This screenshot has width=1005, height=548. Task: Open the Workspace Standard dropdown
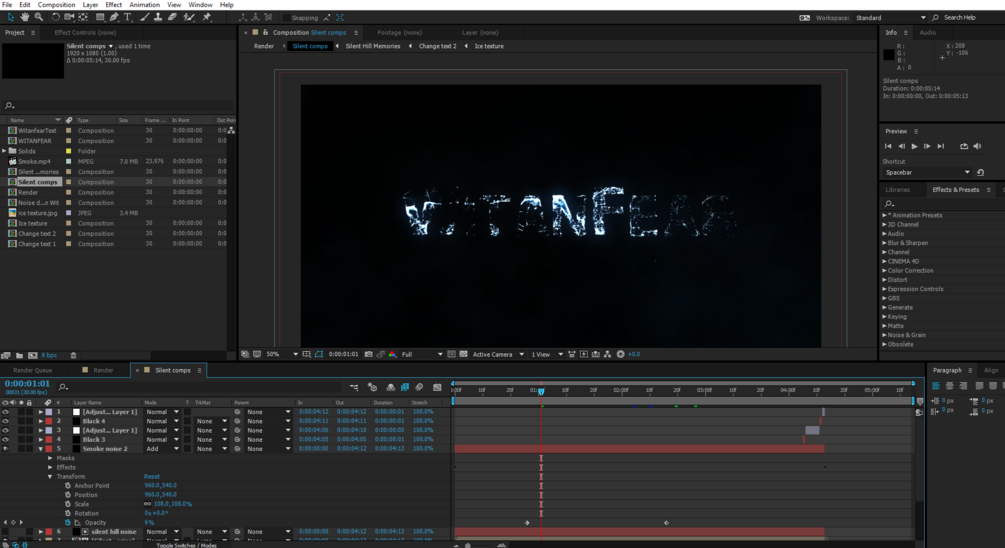pos(890,18)
